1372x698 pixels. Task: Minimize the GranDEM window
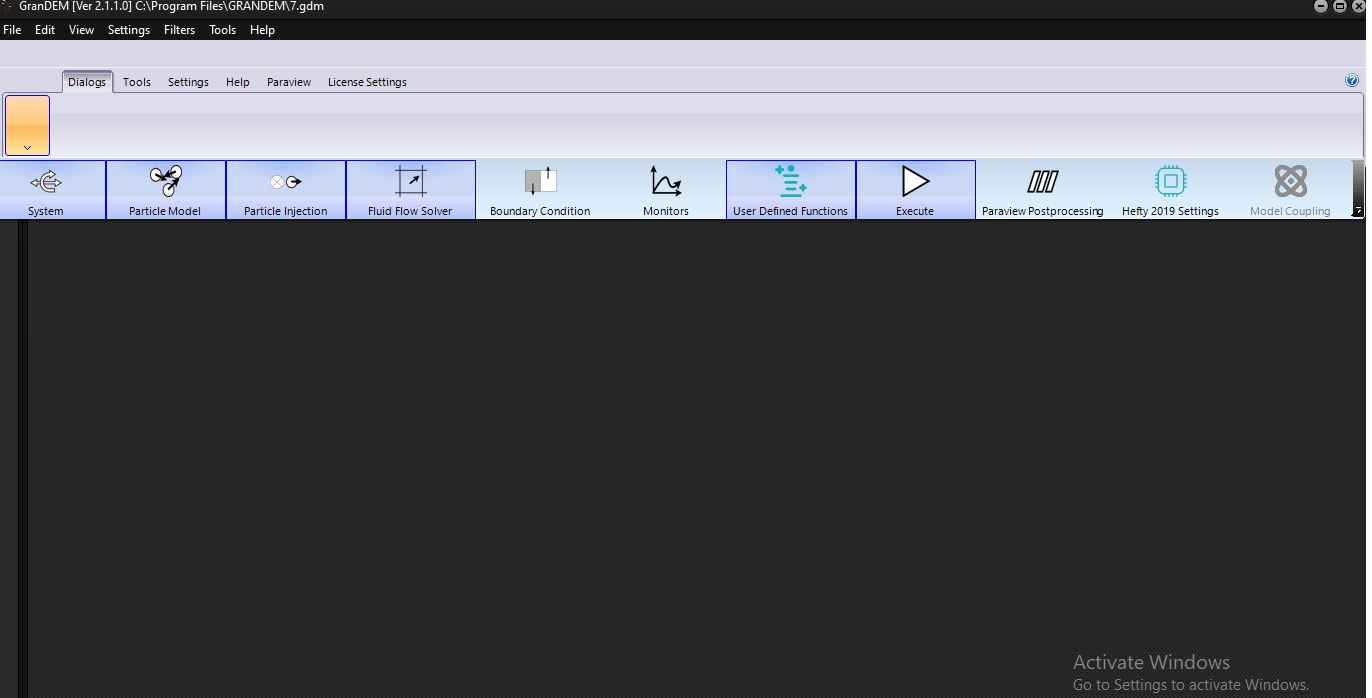click(x=1322, y=6)
